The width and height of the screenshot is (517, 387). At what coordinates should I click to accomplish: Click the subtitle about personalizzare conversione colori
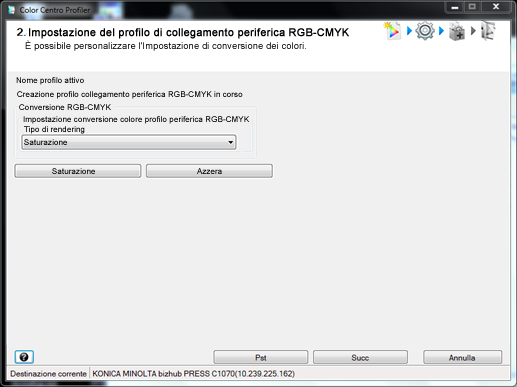point(166,46)
